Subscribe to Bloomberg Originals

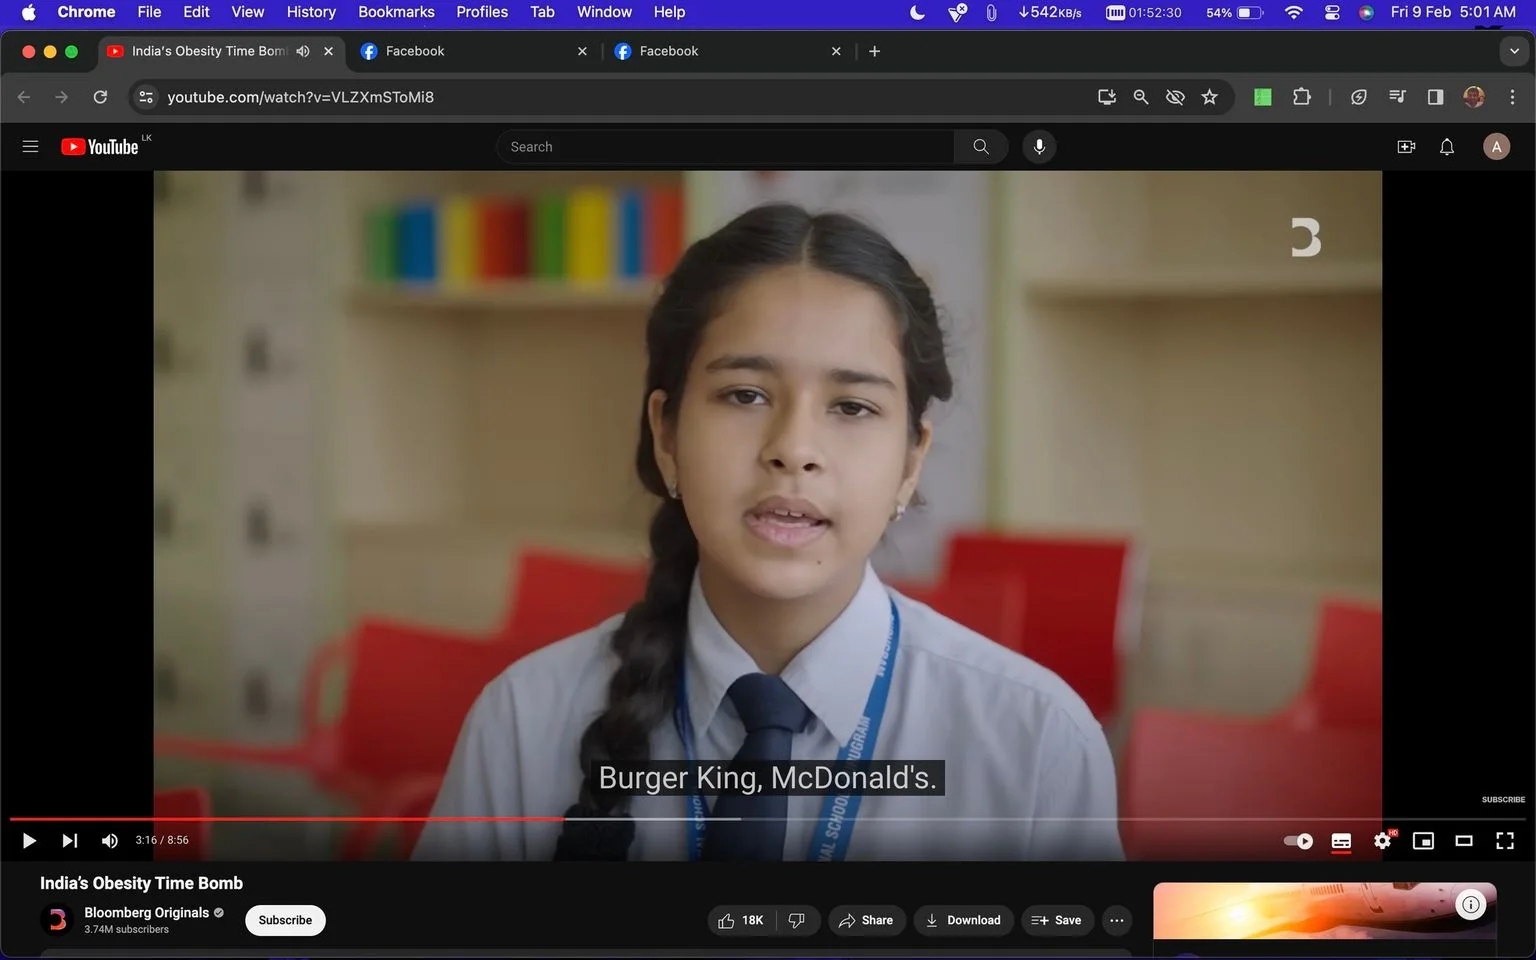coord(285,920)
